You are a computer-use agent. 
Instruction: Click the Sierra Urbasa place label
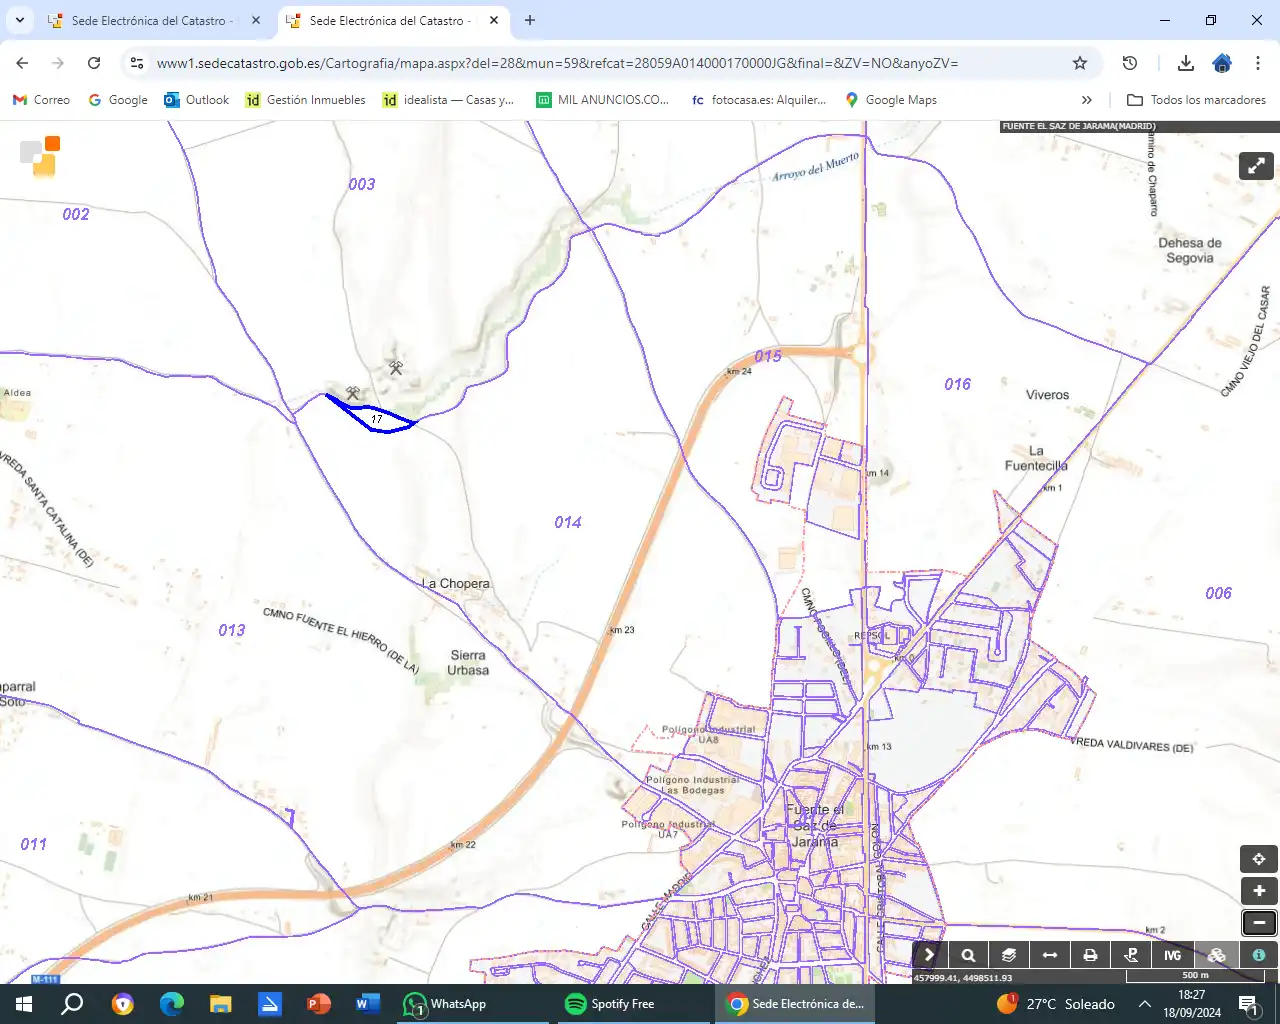click(468, 663)
